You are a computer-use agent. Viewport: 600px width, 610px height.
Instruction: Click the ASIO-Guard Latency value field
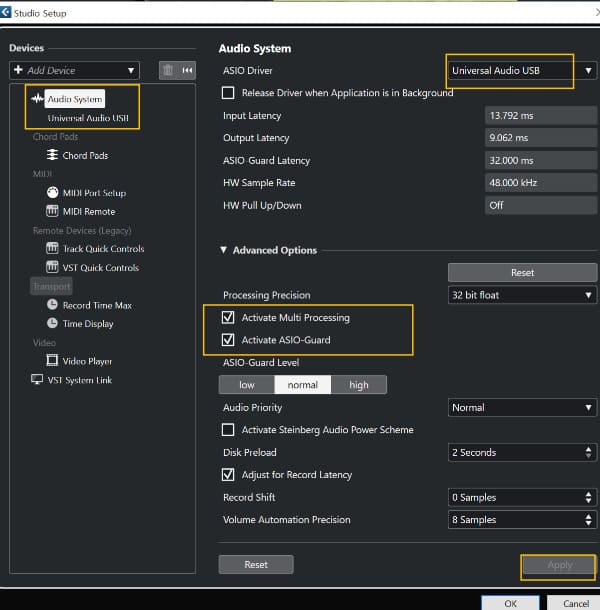(x=541, y=160)
